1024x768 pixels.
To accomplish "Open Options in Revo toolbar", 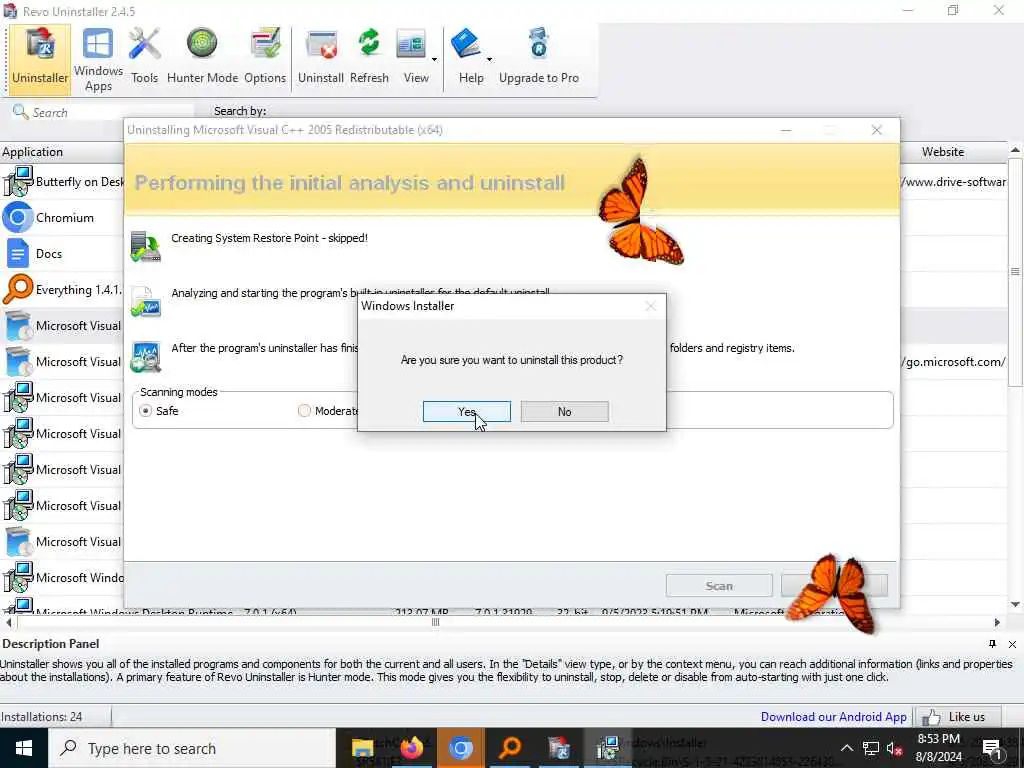I will (265, 57).
